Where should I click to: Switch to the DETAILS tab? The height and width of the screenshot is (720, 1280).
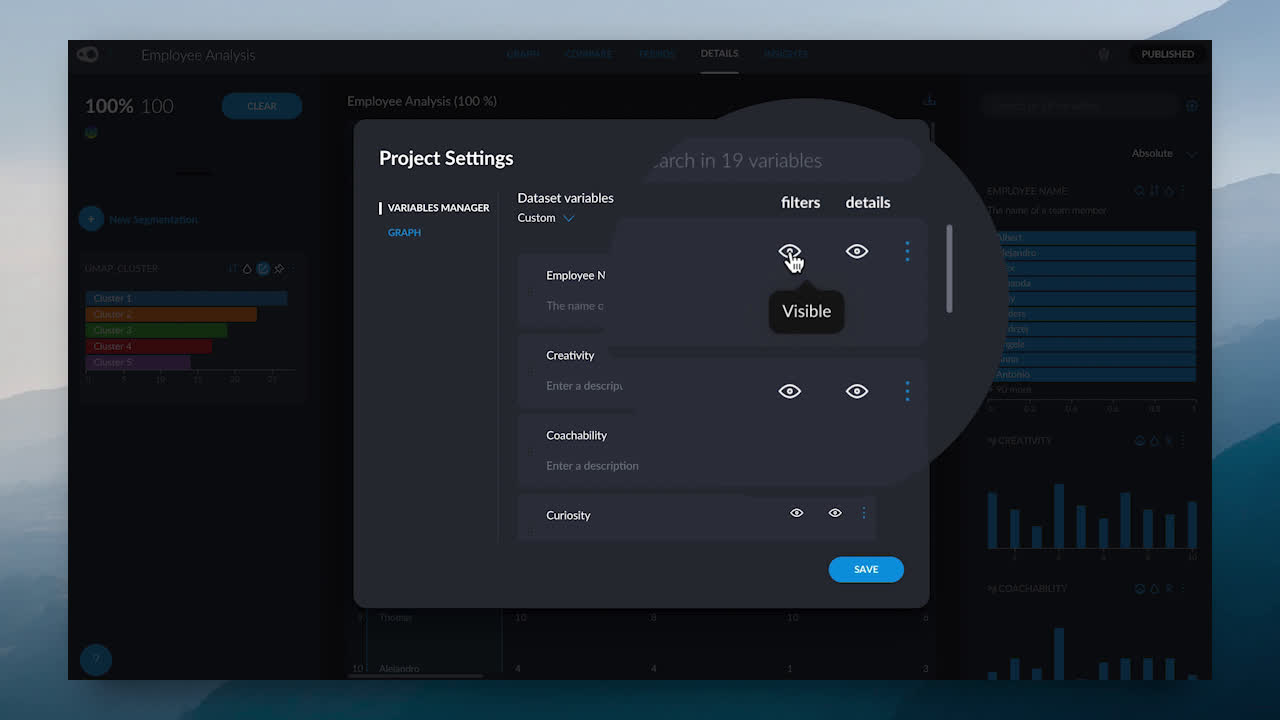[719, 54]
